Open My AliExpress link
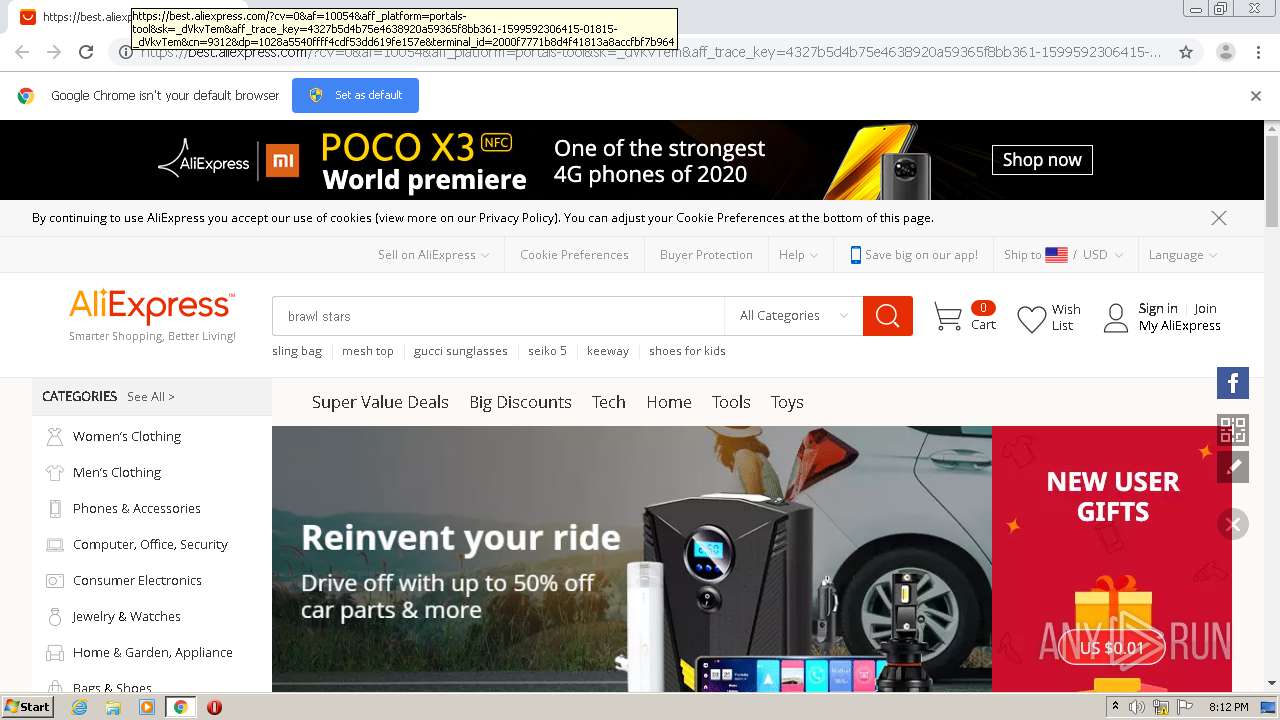1280x720 pixels. click(1180, 326)
